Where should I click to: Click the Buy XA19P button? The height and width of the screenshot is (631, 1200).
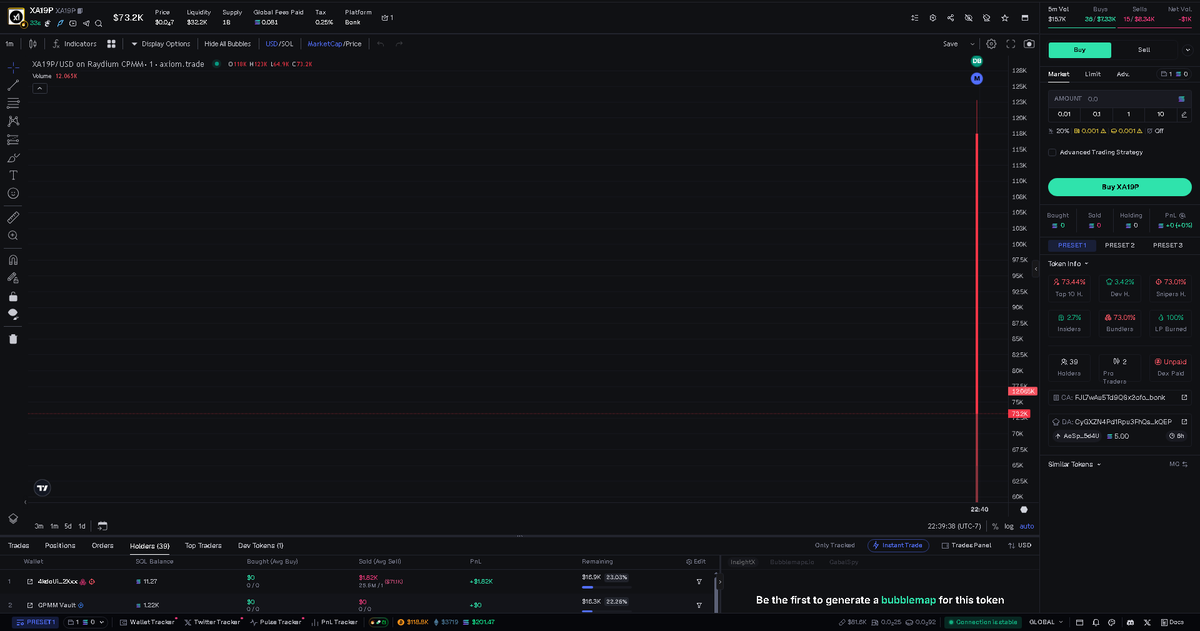pyautogui.click(x=1120, y=187)
